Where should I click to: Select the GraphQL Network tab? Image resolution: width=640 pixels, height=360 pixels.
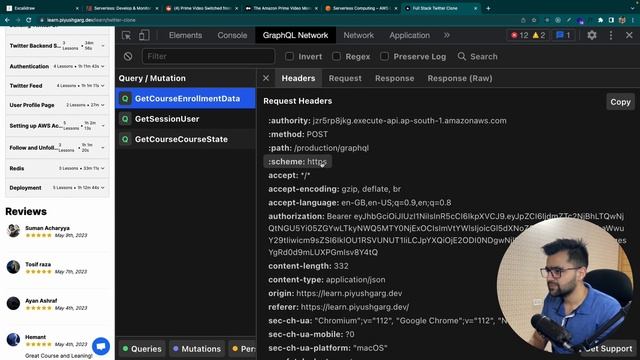pyautogui.click(x=295, y=36)
